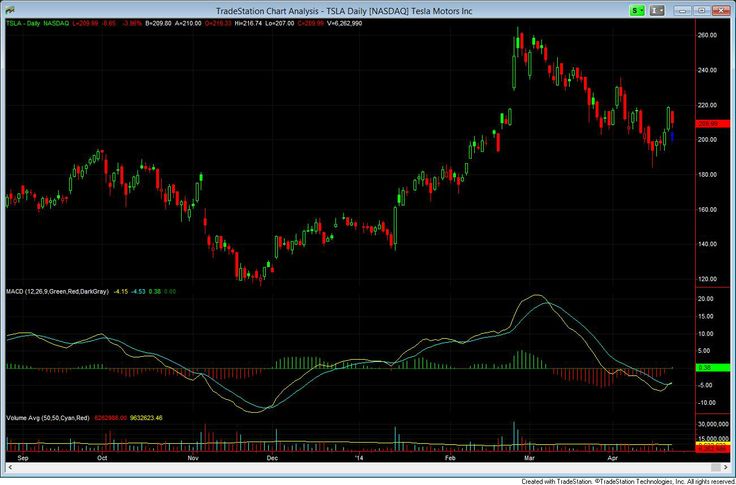Click the 'Oct' date axis label
736x485 pixels.
tap(103, 456)
